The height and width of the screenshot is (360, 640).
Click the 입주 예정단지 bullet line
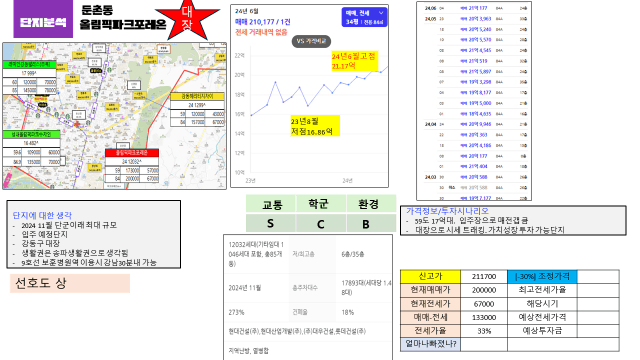(44, 234)
